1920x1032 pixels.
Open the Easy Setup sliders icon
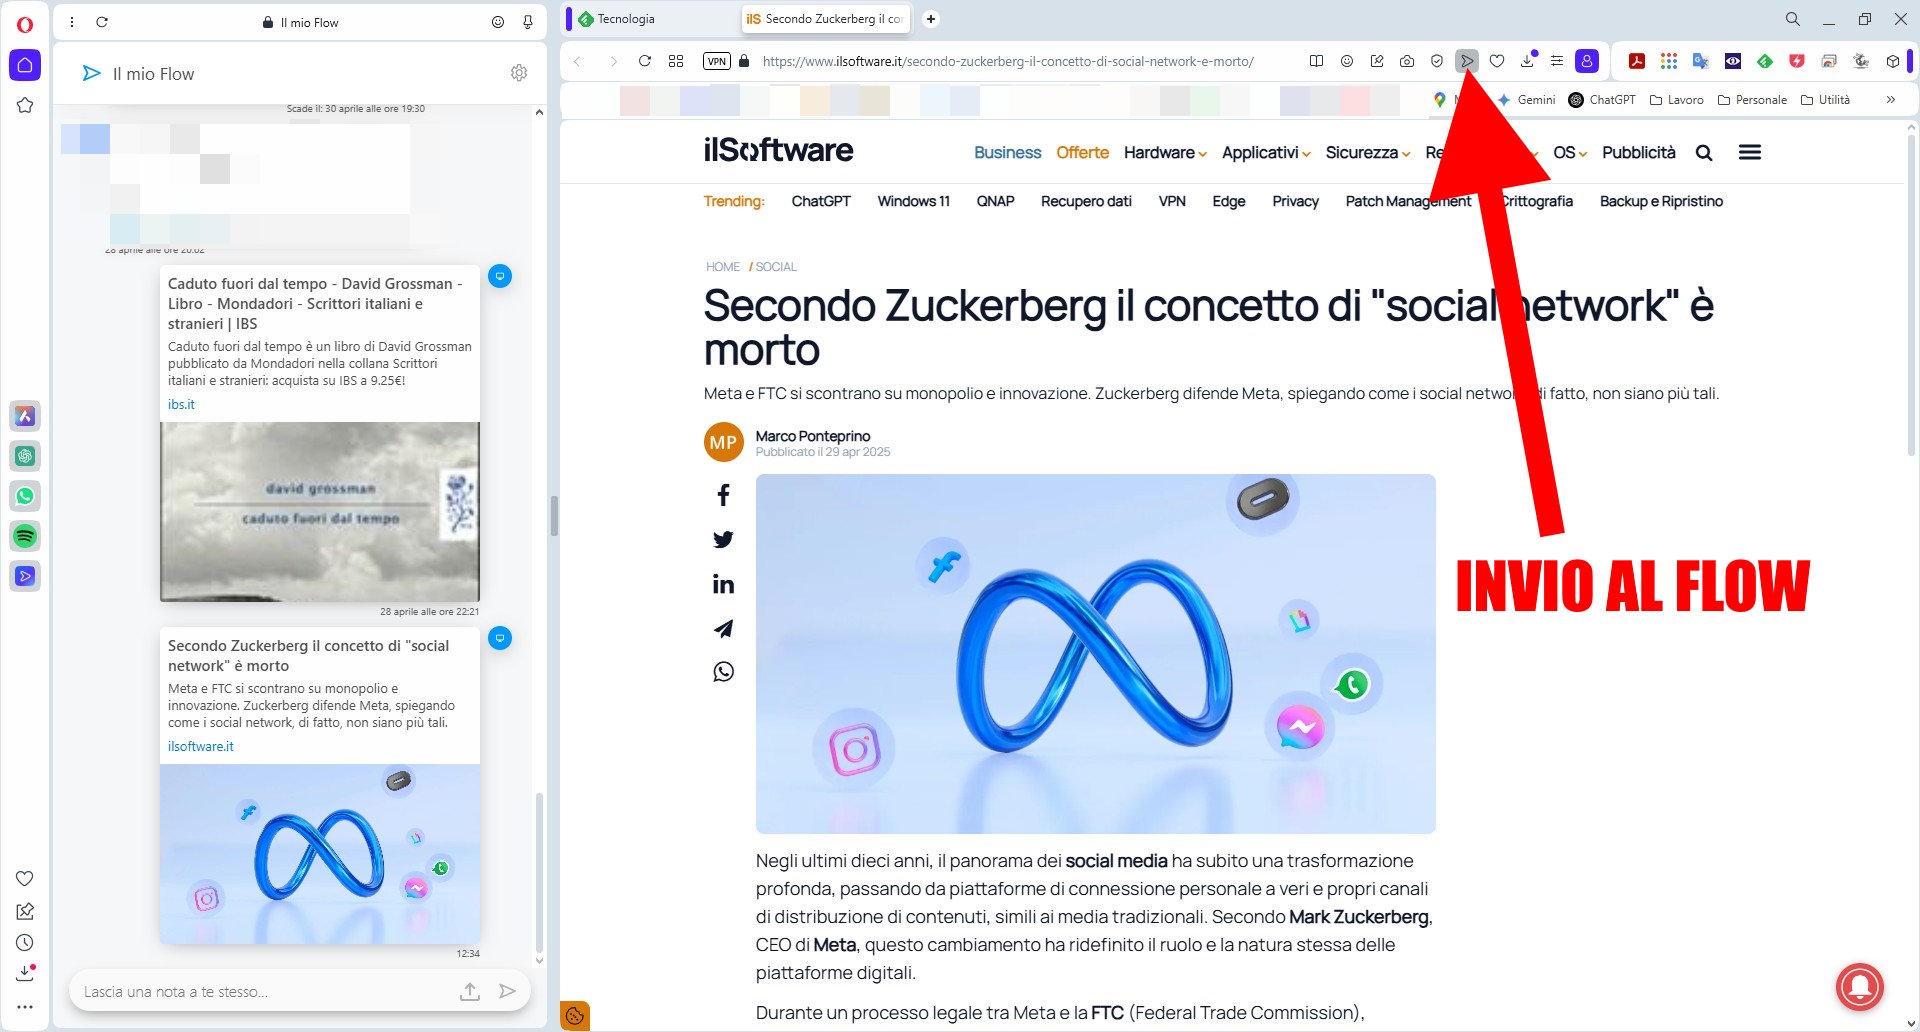click(x=1557, y=61)
